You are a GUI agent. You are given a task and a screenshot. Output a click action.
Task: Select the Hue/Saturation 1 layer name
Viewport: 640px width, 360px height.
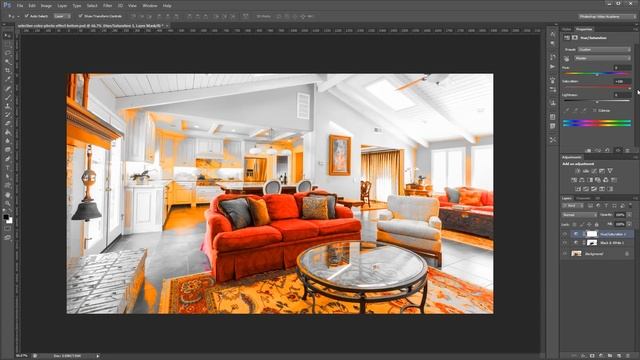(613, 234)
